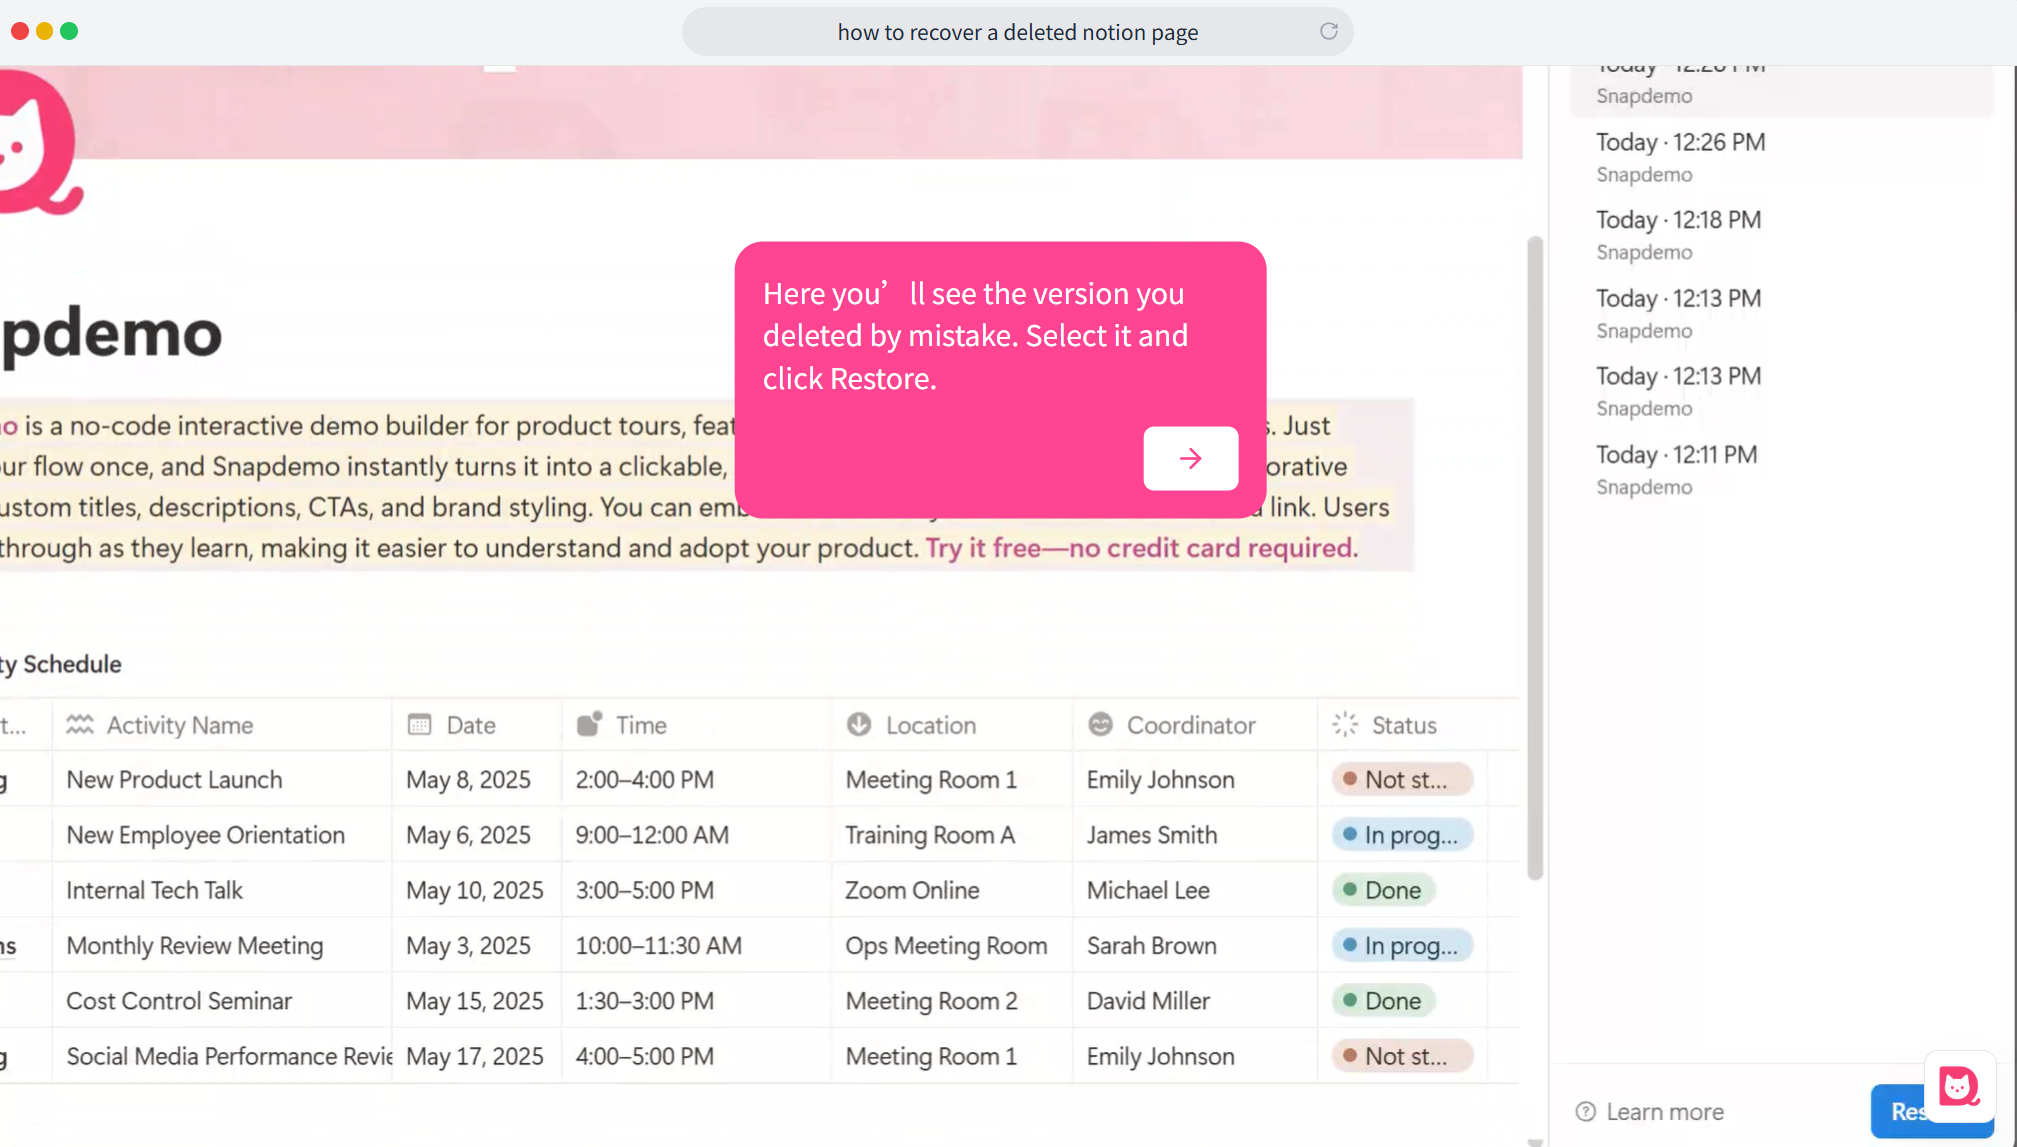Click the 'David Miller' coordinator cell
This screenshot has width=2017, height=1147.
coord(1196,1001)
